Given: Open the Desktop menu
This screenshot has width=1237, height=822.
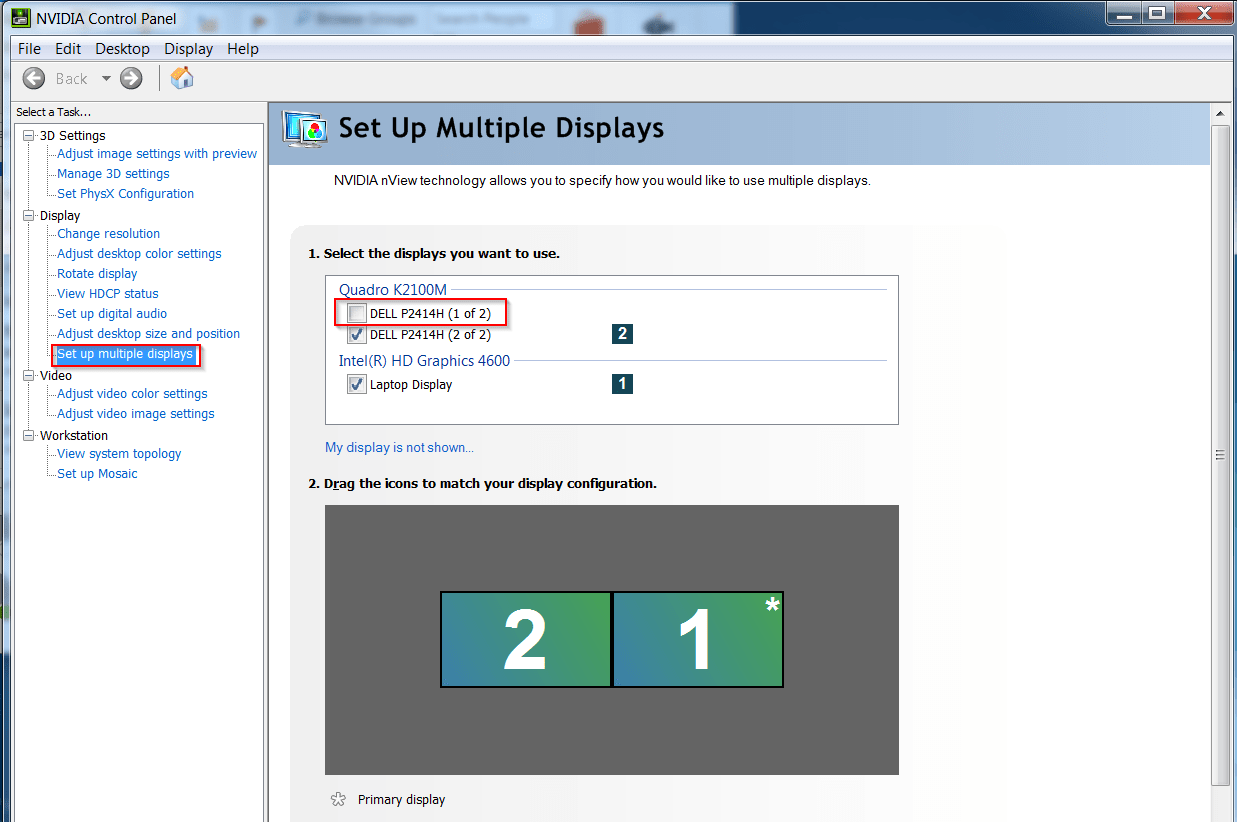Looking at the screenshot, I should (x=122, y=49).
